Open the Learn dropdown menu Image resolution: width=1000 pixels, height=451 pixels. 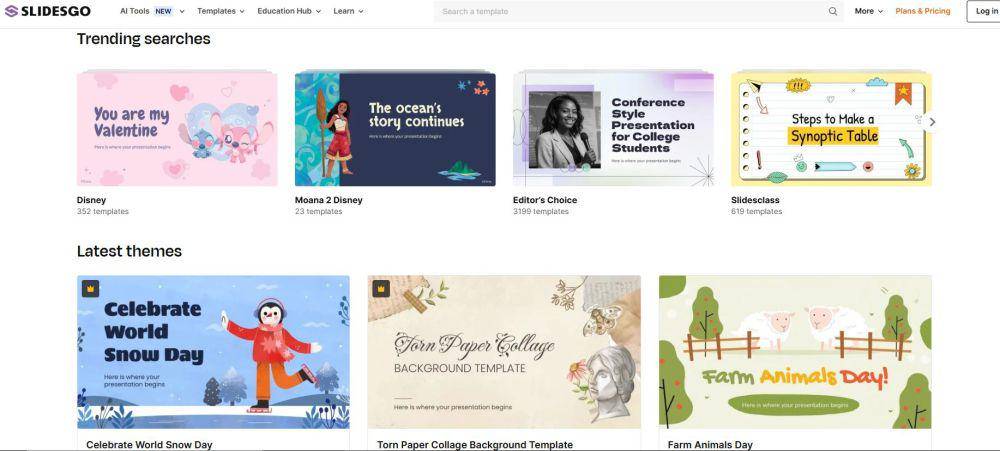pos(348,11)
